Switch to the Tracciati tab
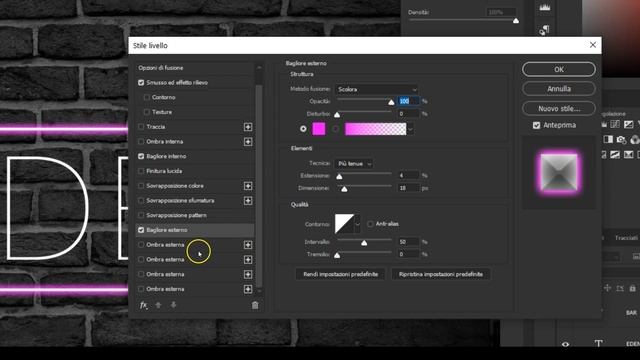 tap(626, 238)
